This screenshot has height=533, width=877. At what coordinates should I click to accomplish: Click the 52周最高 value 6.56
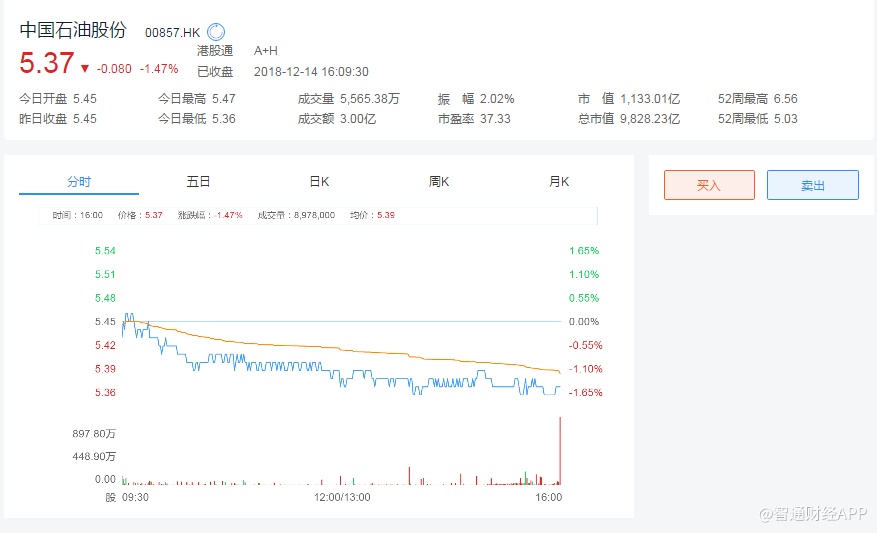click(x=785, y=99)
